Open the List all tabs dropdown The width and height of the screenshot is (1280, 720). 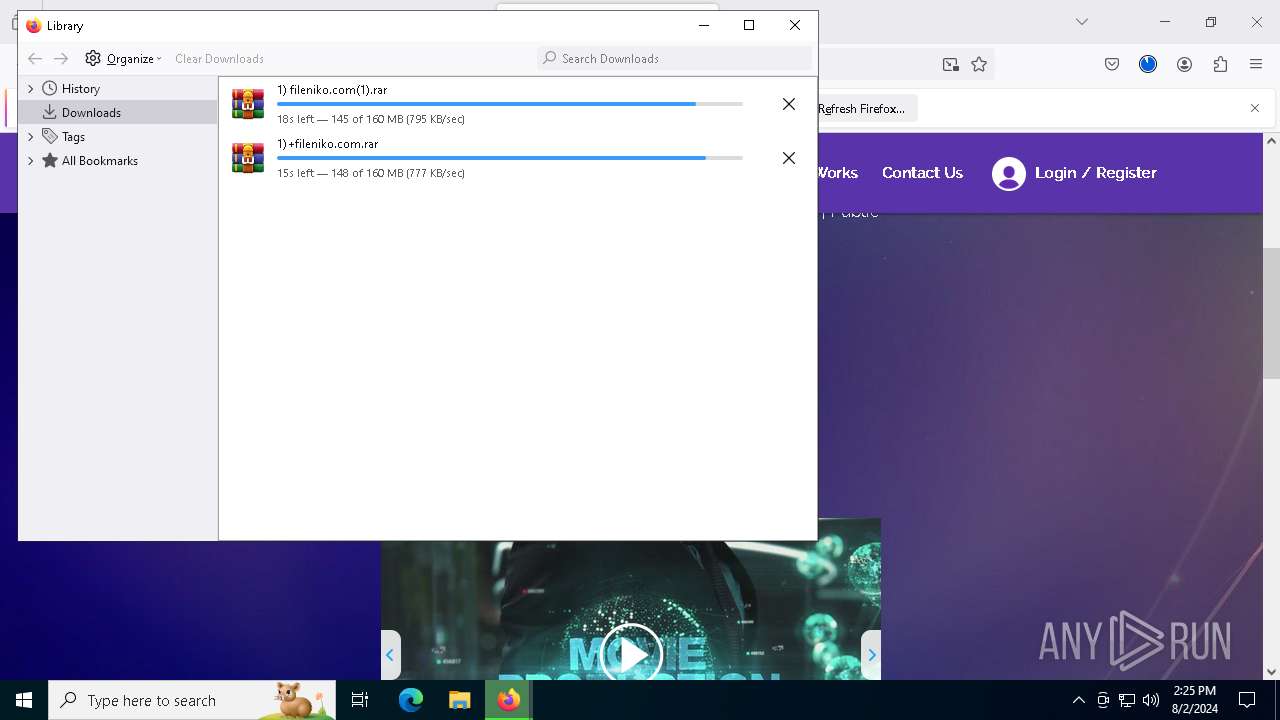(1081, 22)
